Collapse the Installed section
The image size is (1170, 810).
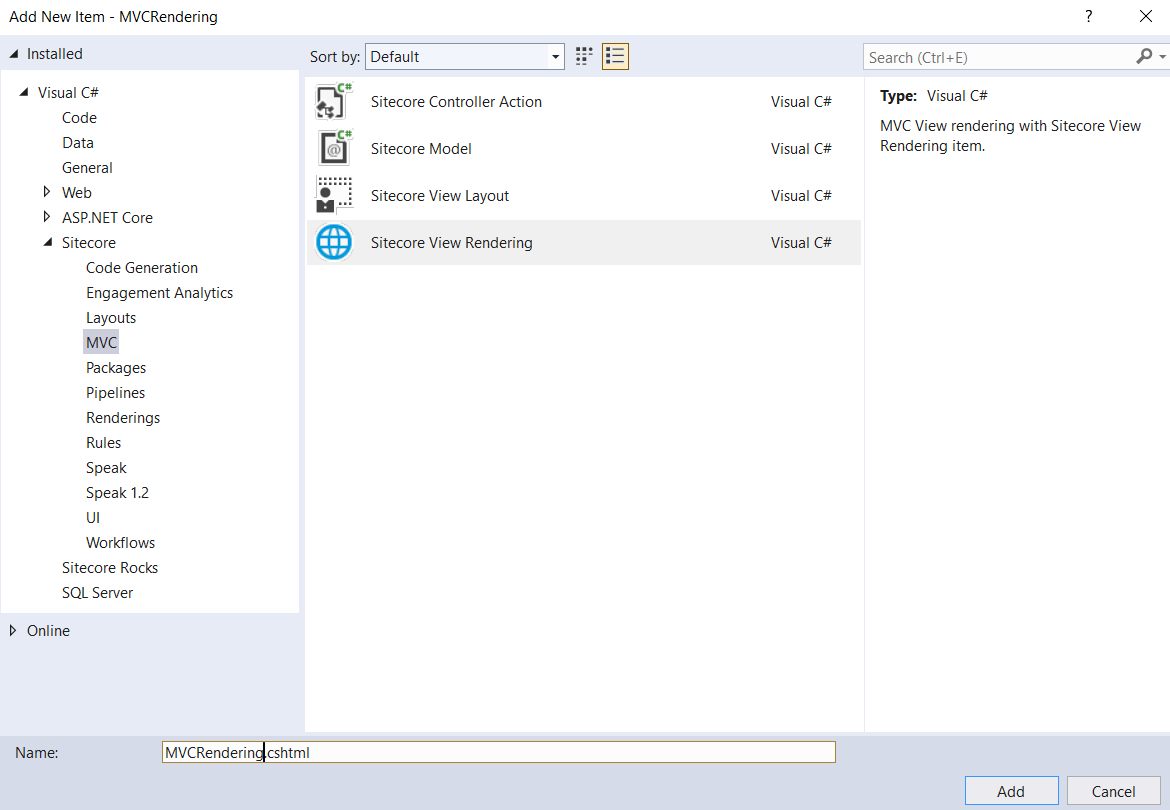[13, 54]
